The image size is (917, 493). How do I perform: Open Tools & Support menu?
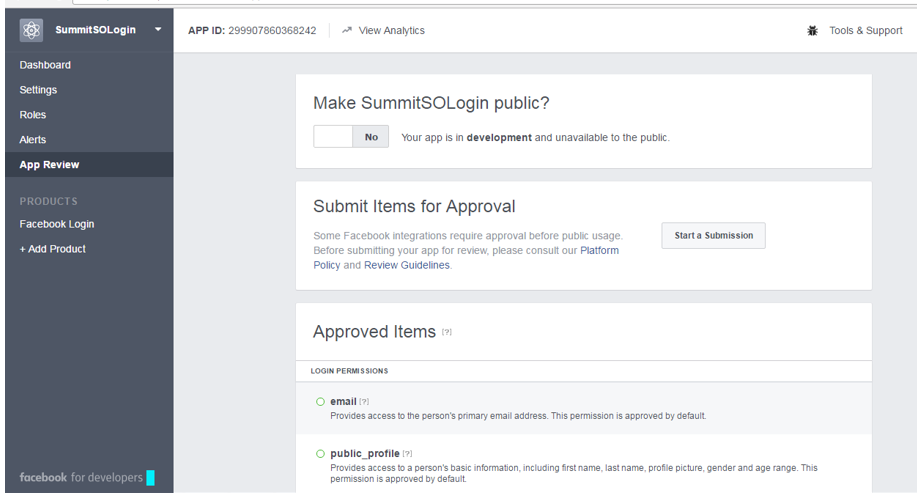point(865,31)
